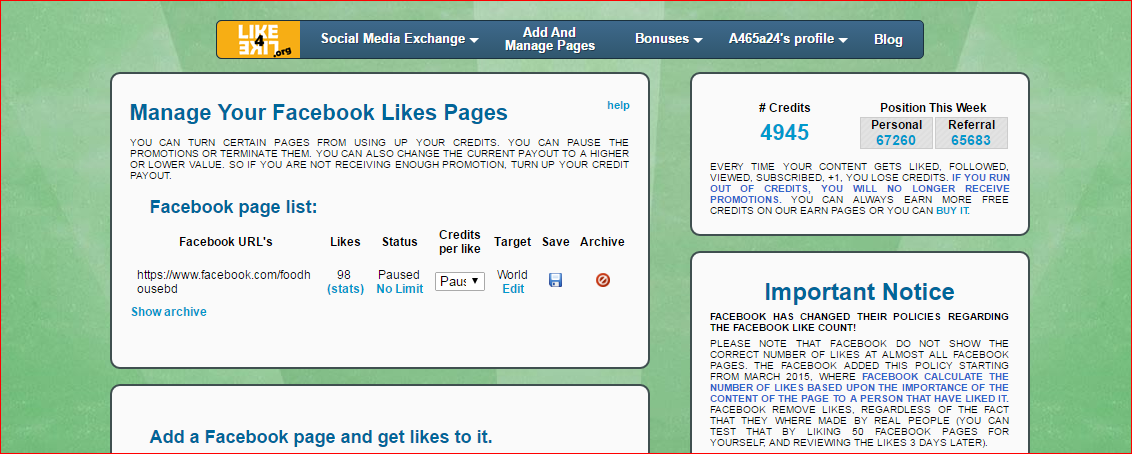The image size is (1132, 454).
Task: Go to Add And Manage Pages
Action: 550,39
